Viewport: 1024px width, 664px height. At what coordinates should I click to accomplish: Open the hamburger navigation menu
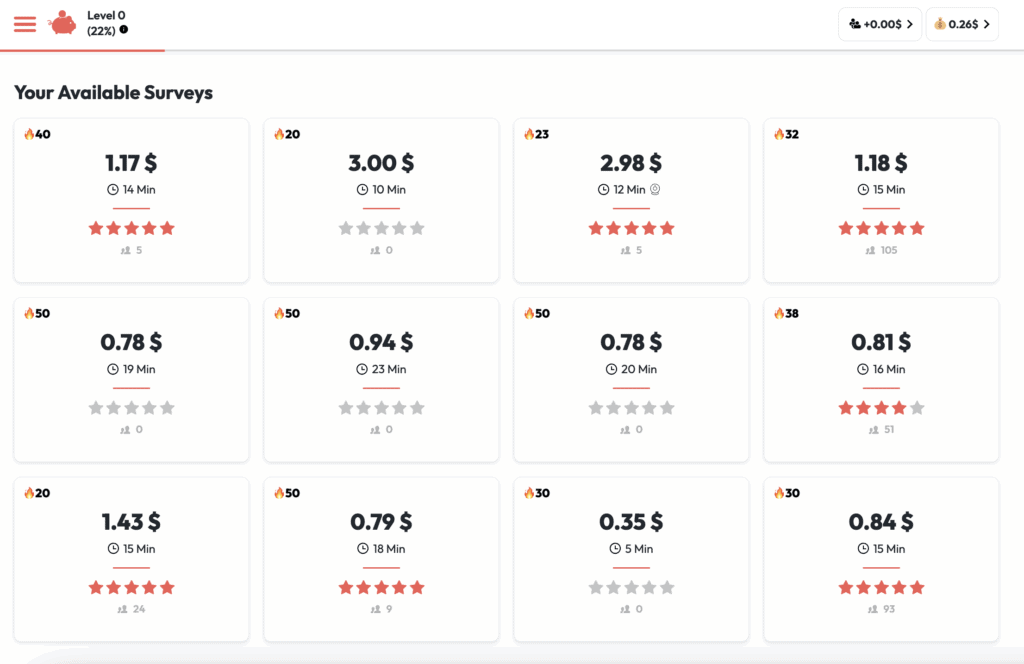(25, 24)
